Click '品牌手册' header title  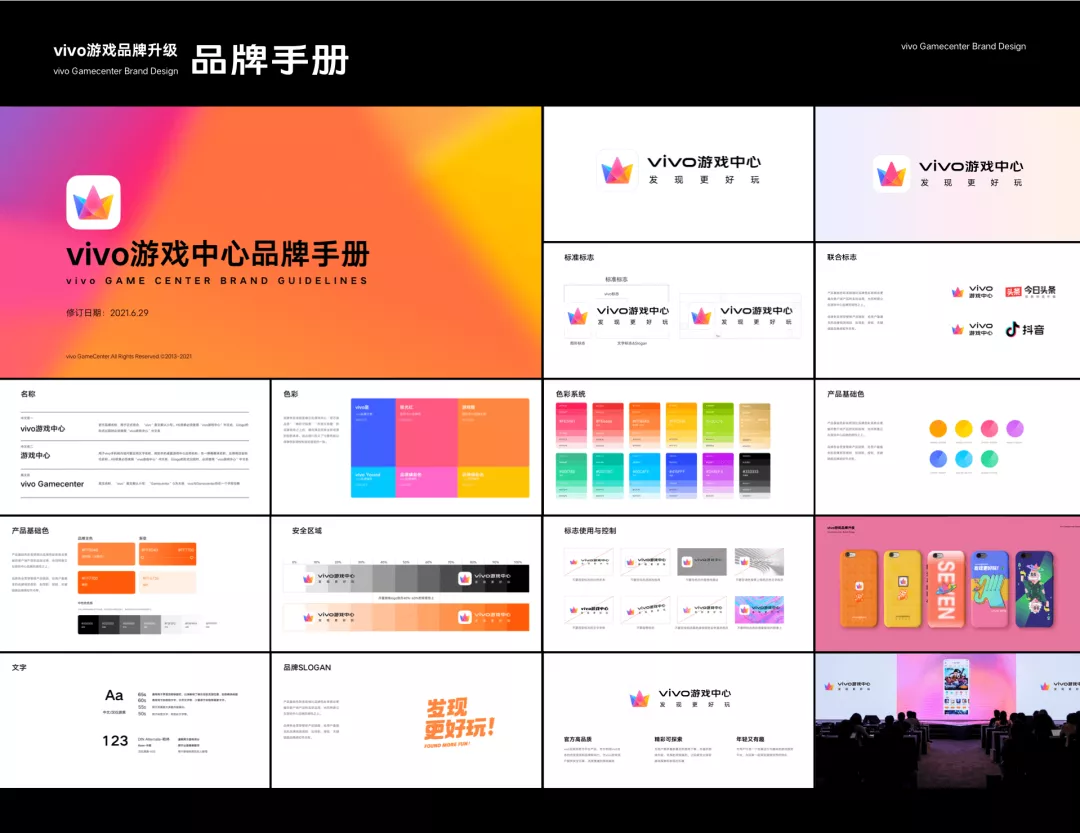[x=270, y=59]
